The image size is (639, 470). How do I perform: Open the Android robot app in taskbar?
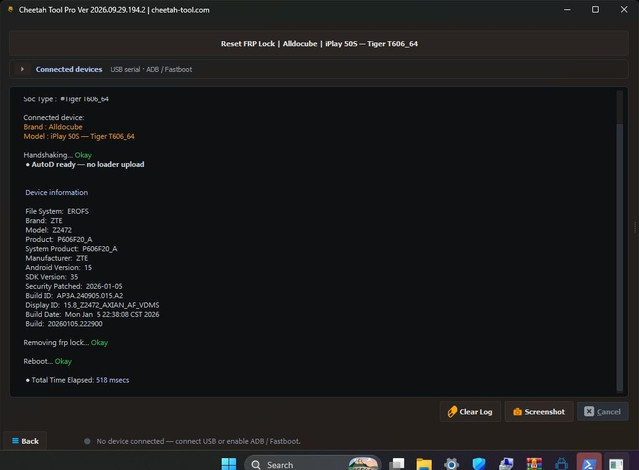(x=561, y=464)
